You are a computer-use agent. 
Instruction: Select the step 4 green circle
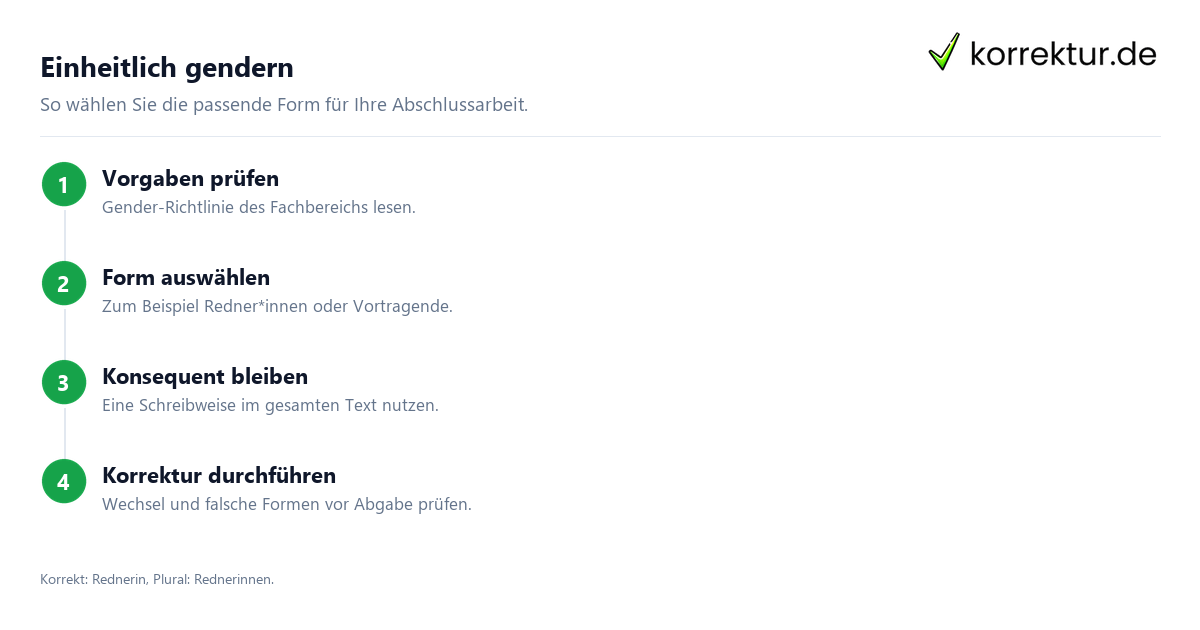pos(64,481)
